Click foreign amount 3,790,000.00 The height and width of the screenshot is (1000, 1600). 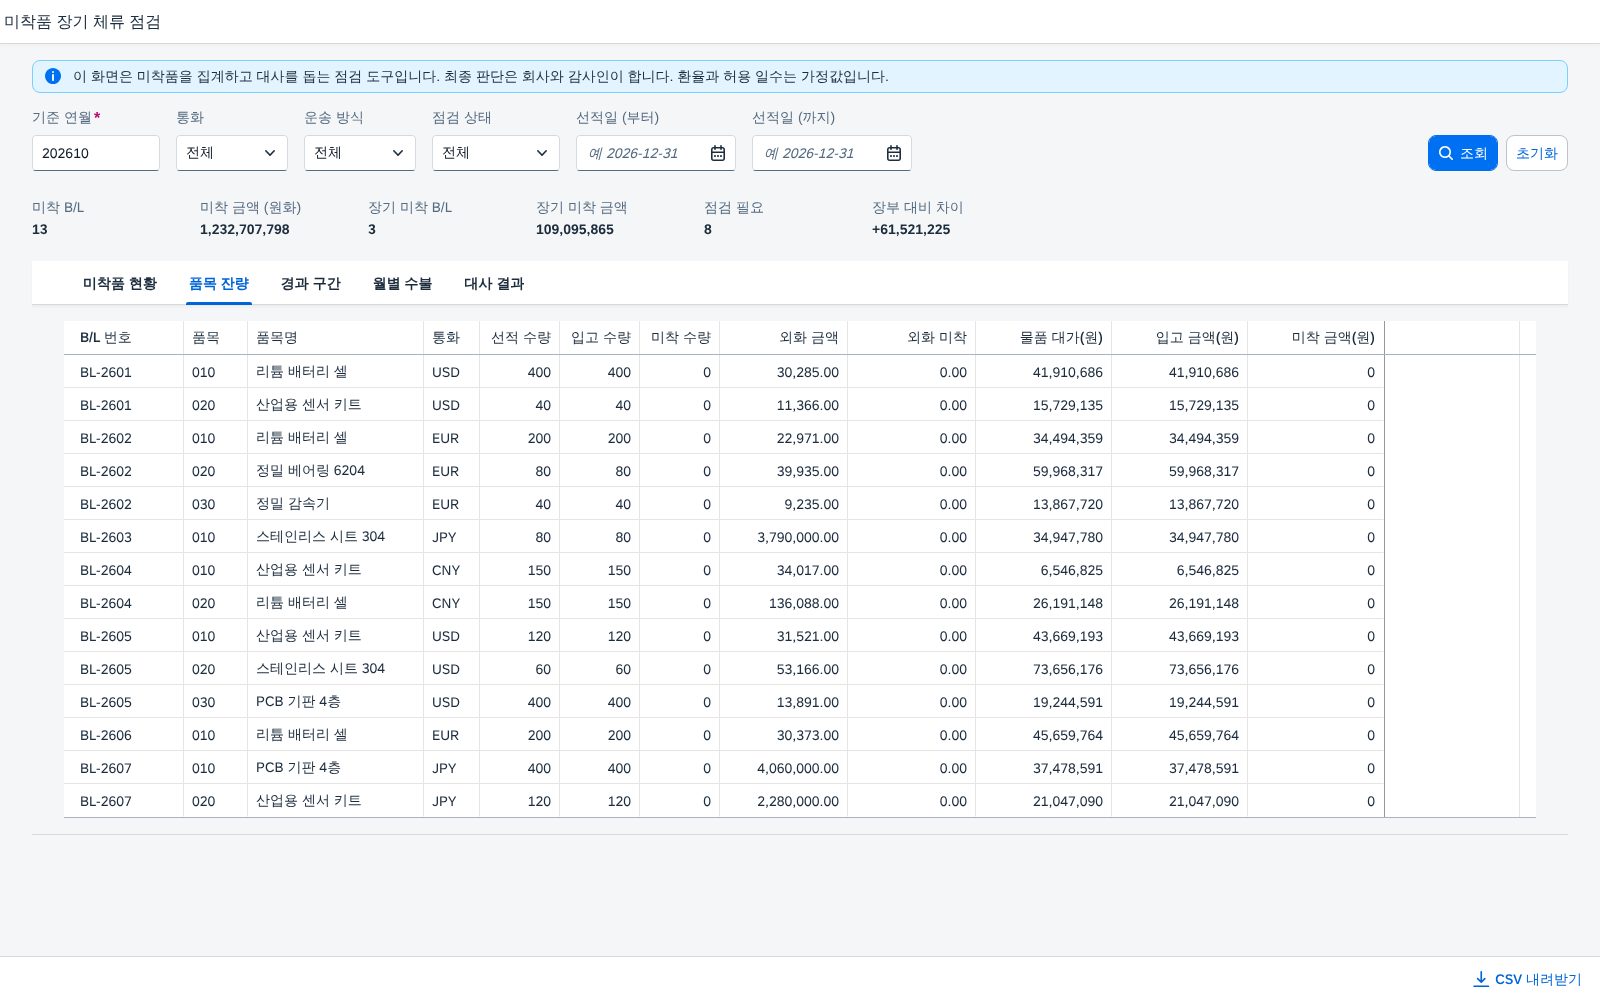[798, 537]
